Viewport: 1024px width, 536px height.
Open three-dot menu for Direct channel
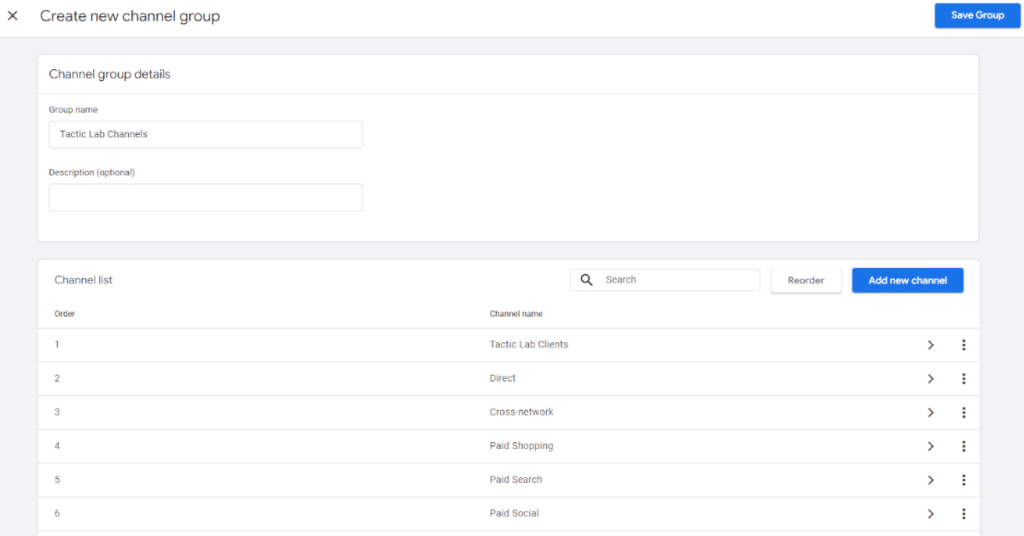[x=964, y=379]
